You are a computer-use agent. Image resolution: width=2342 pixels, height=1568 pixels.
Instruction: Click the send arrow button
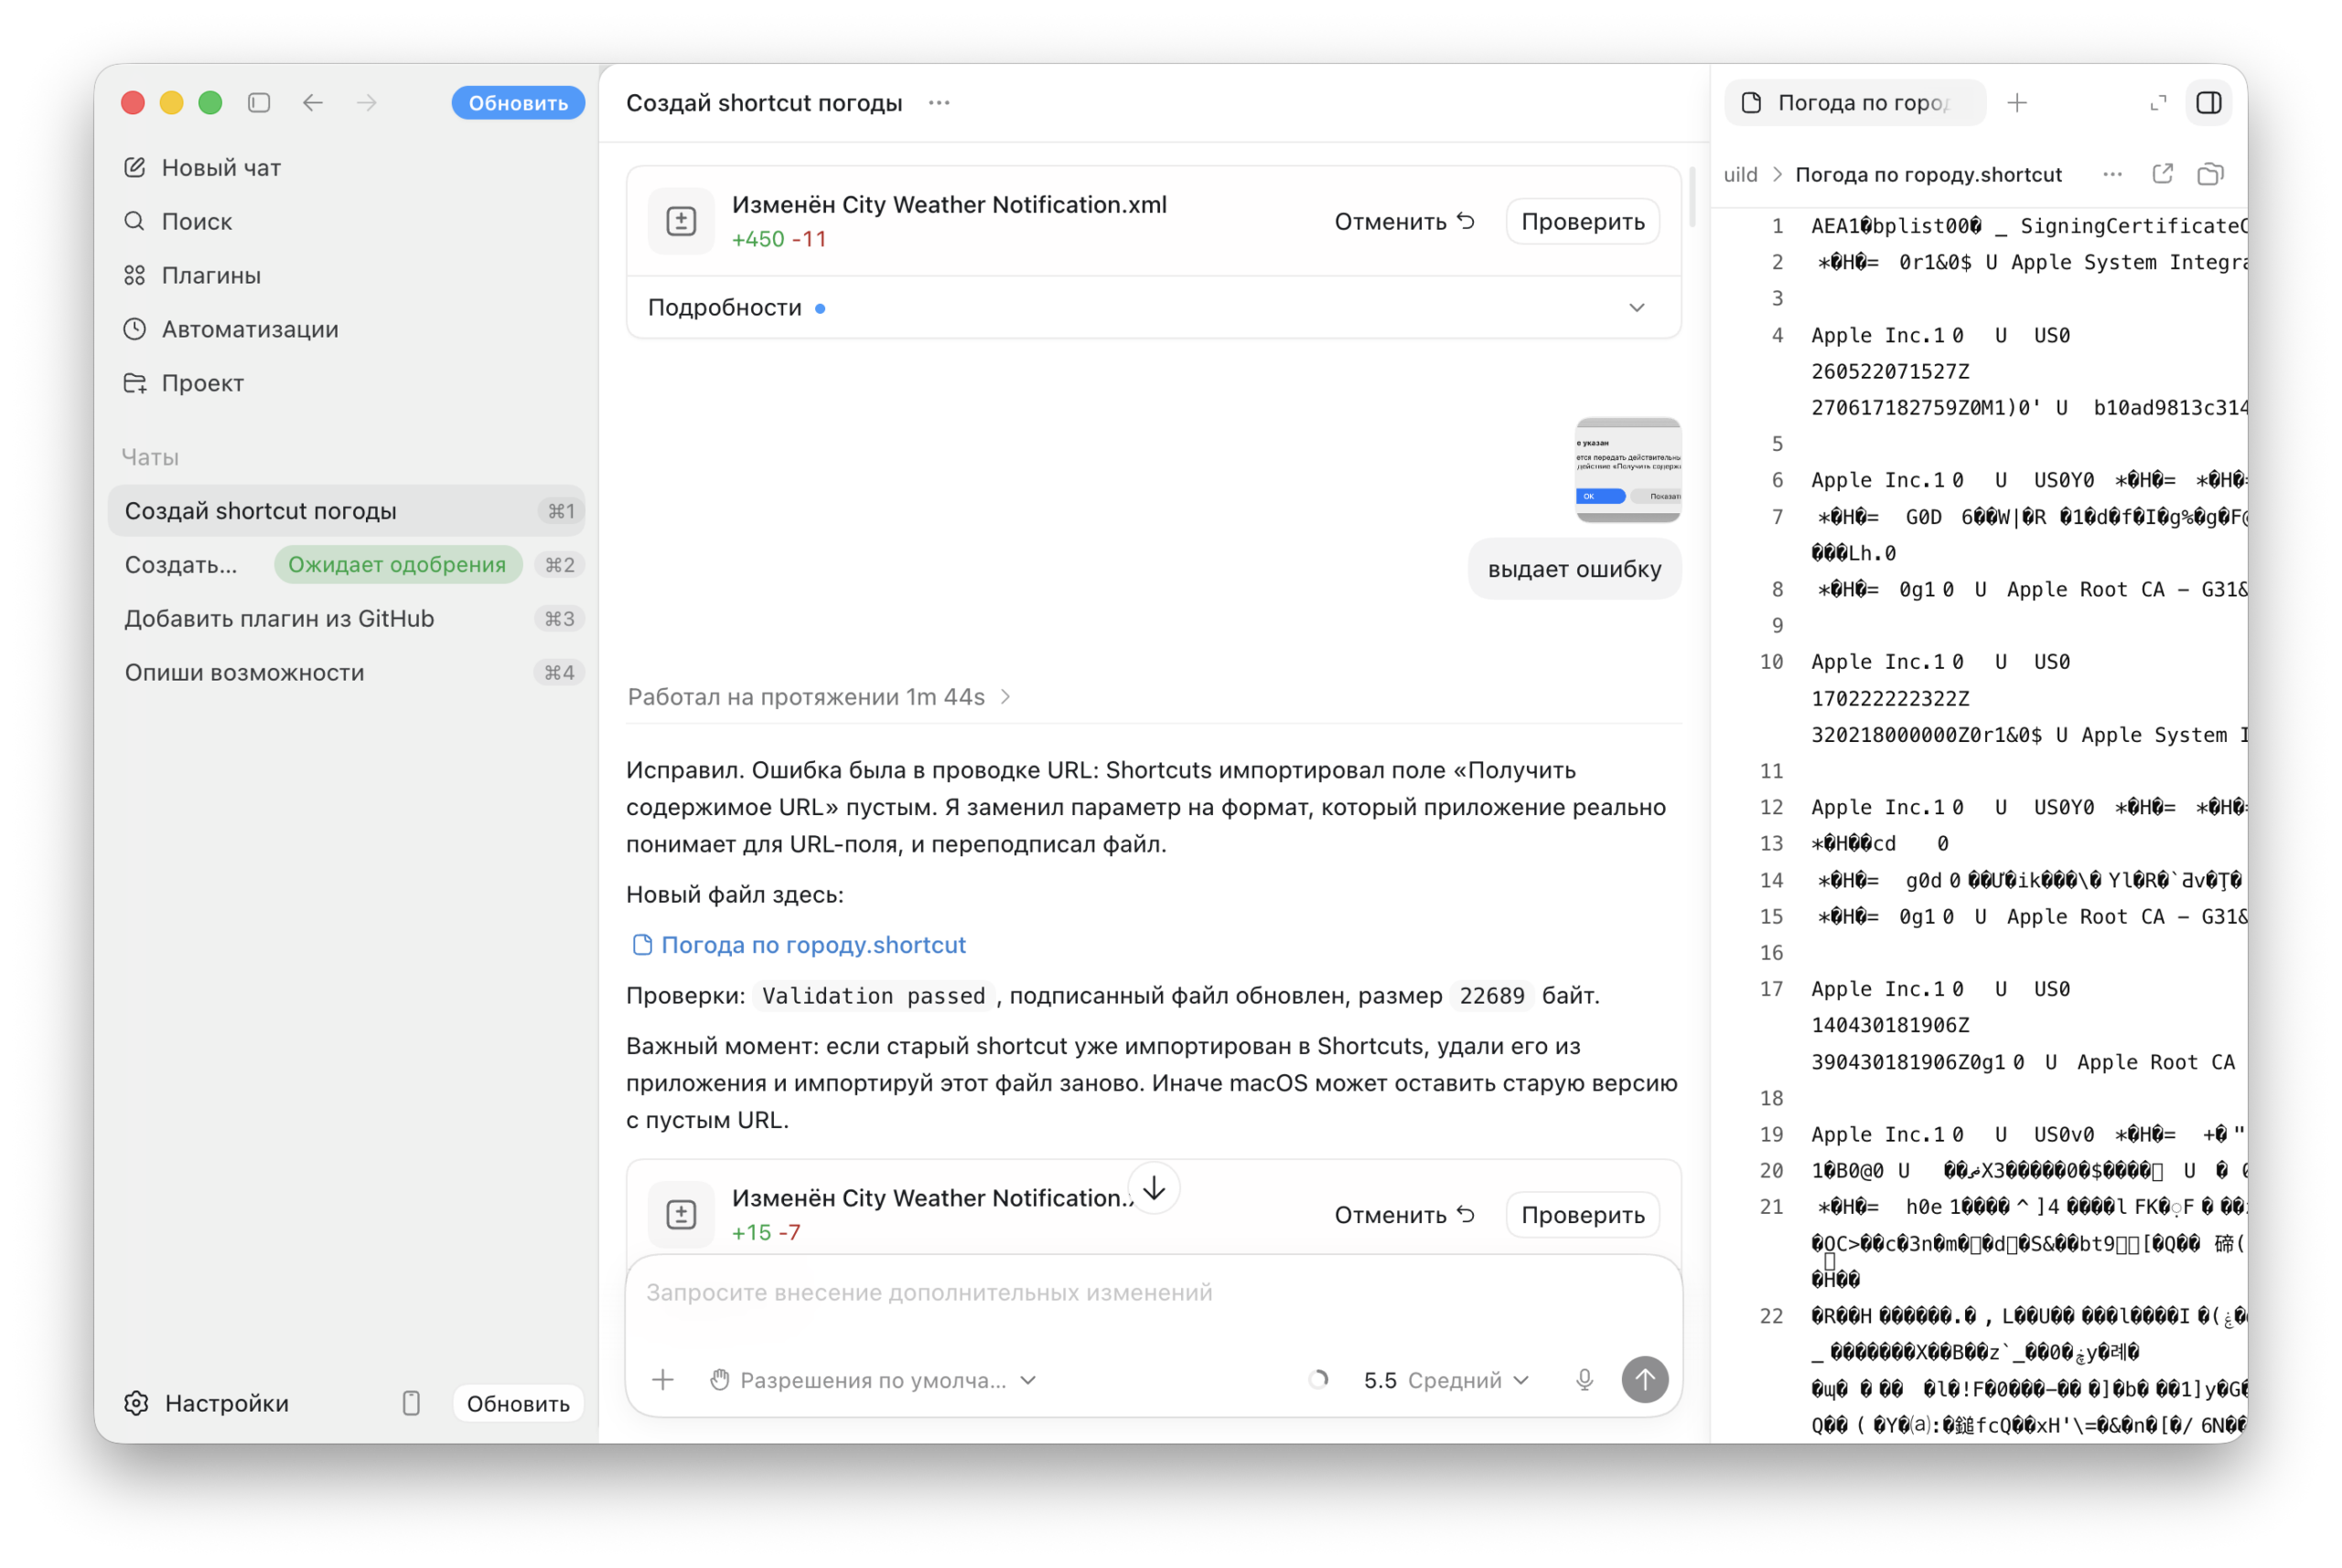(x=1644, y=1380)
